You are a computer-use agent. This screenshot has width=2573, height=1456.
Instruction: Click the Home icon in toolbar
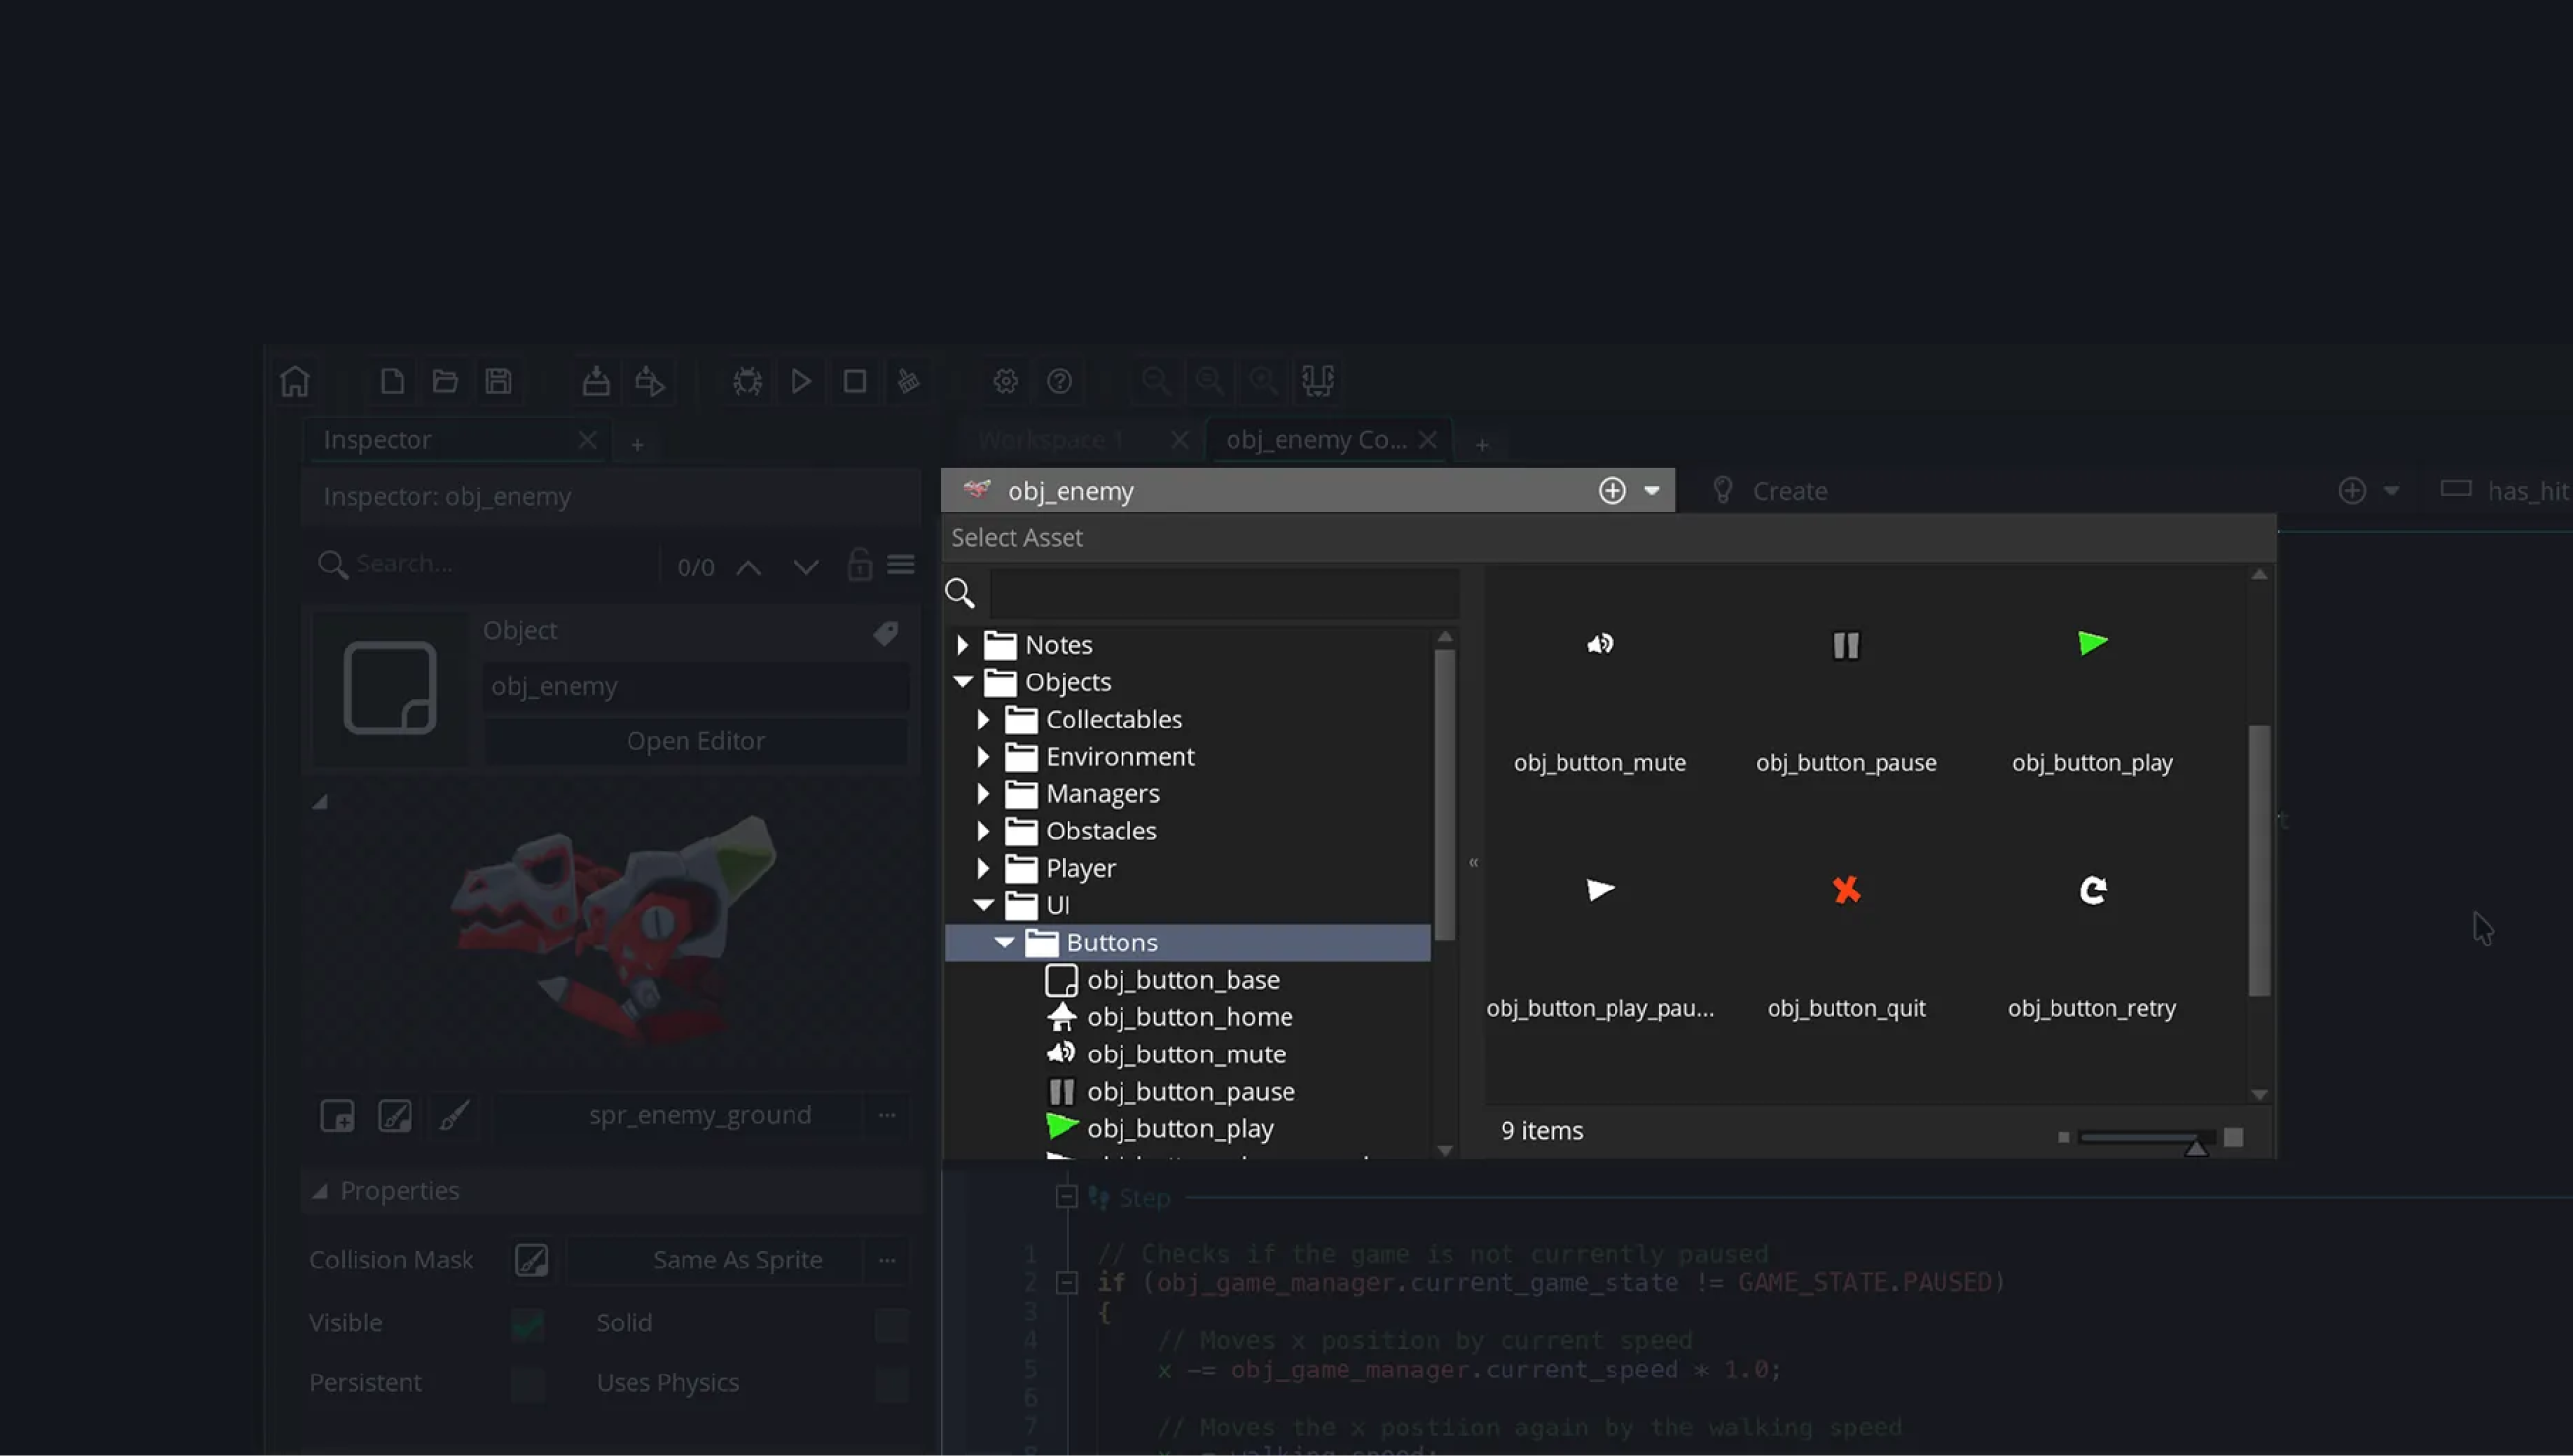click(x=295, y=381)
